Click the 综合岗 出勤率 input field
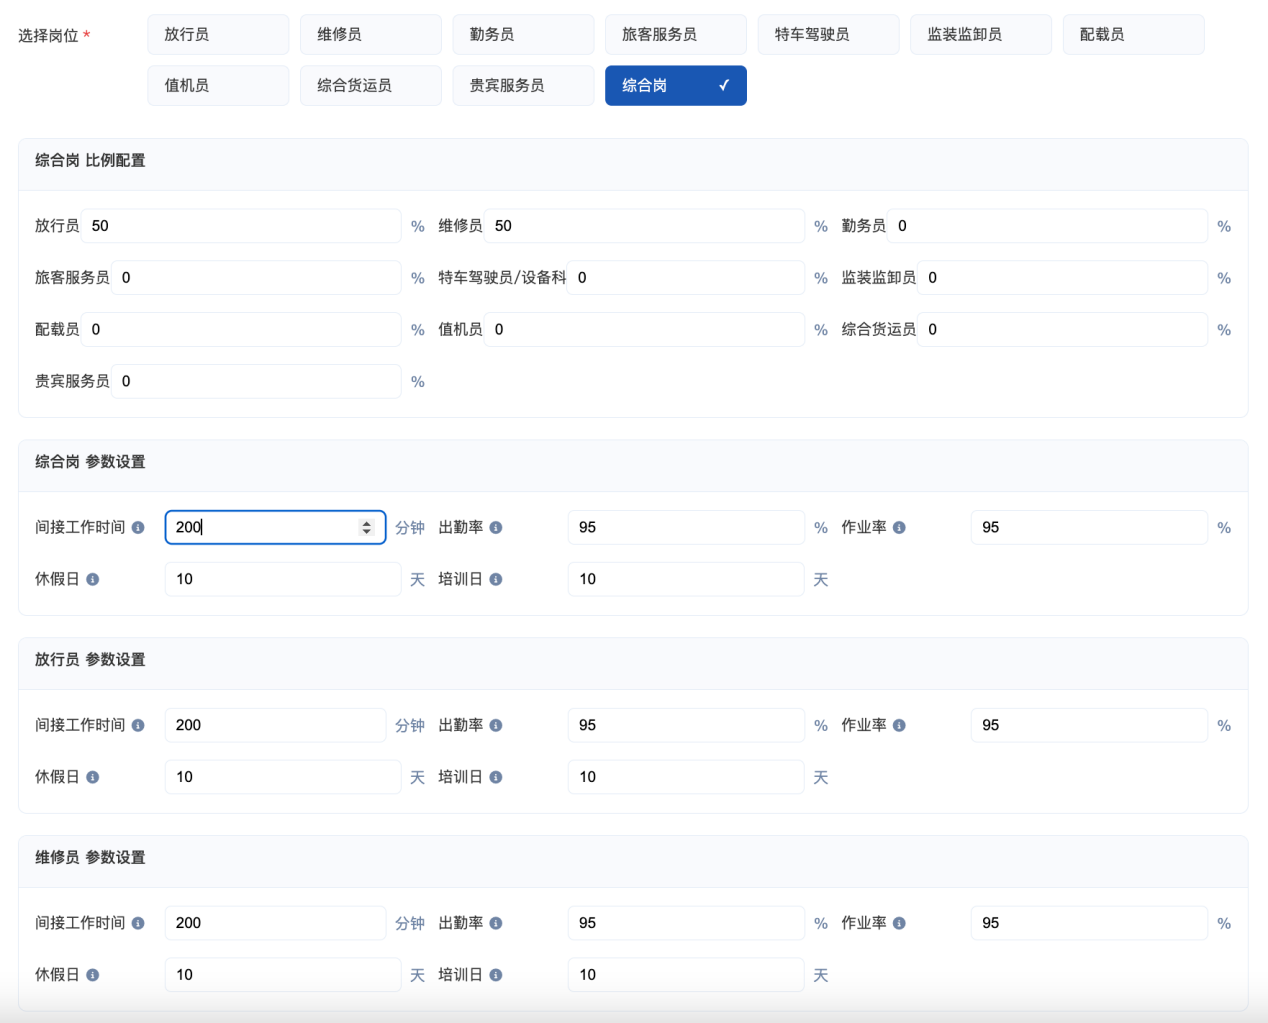The width and height of the screenshot is (1268, 1023). [x=686, y=528]
